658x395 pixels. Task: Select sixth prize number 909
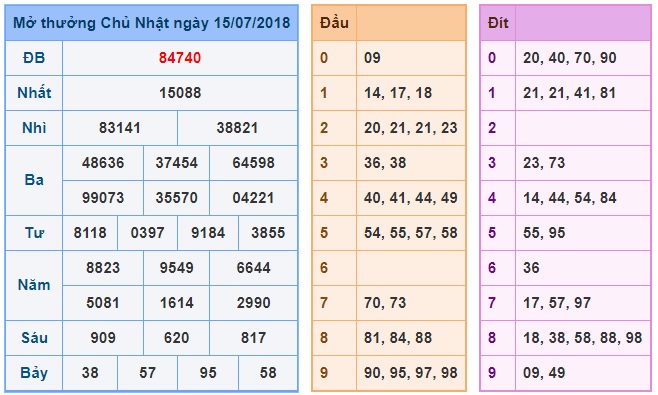coord(103,337)
